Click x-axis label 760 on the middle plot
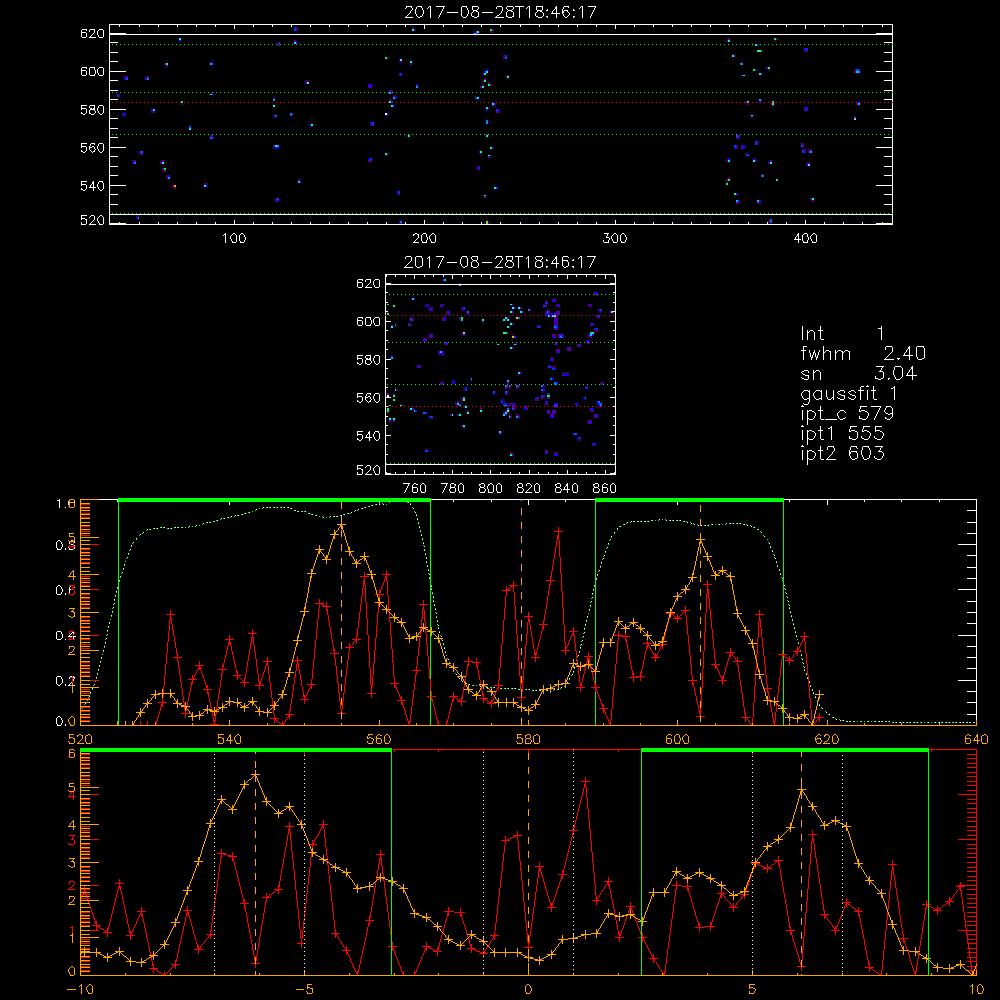This screenshot has height=1000, width=1000. [x=415, y=489]
